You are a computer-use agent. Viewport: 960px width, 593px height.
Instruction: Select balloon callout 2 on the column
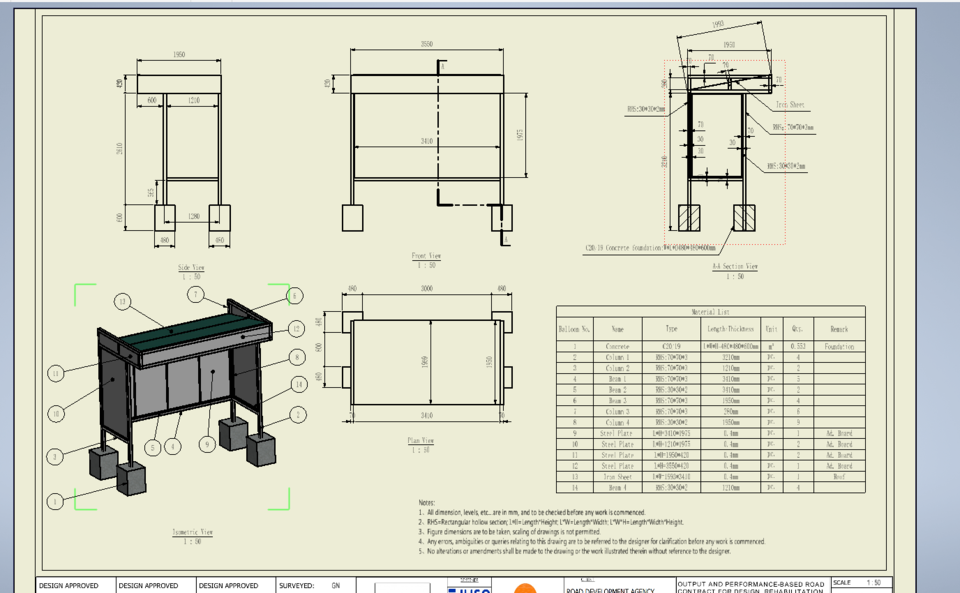tap(298, 413)
